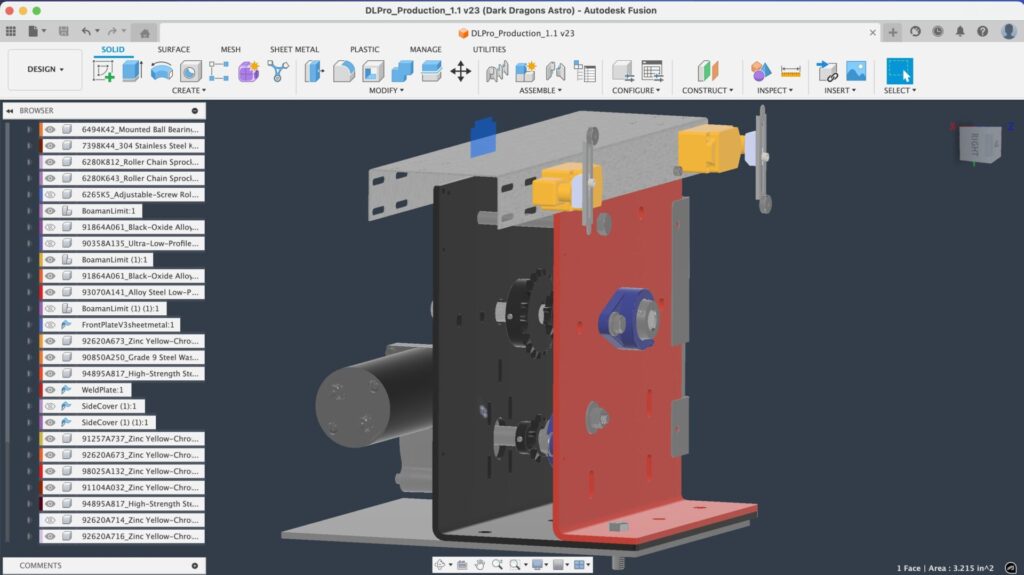The image size is (1024, 575).
Task: Click the Undo arrow
Action: click(x=86, y=31)
